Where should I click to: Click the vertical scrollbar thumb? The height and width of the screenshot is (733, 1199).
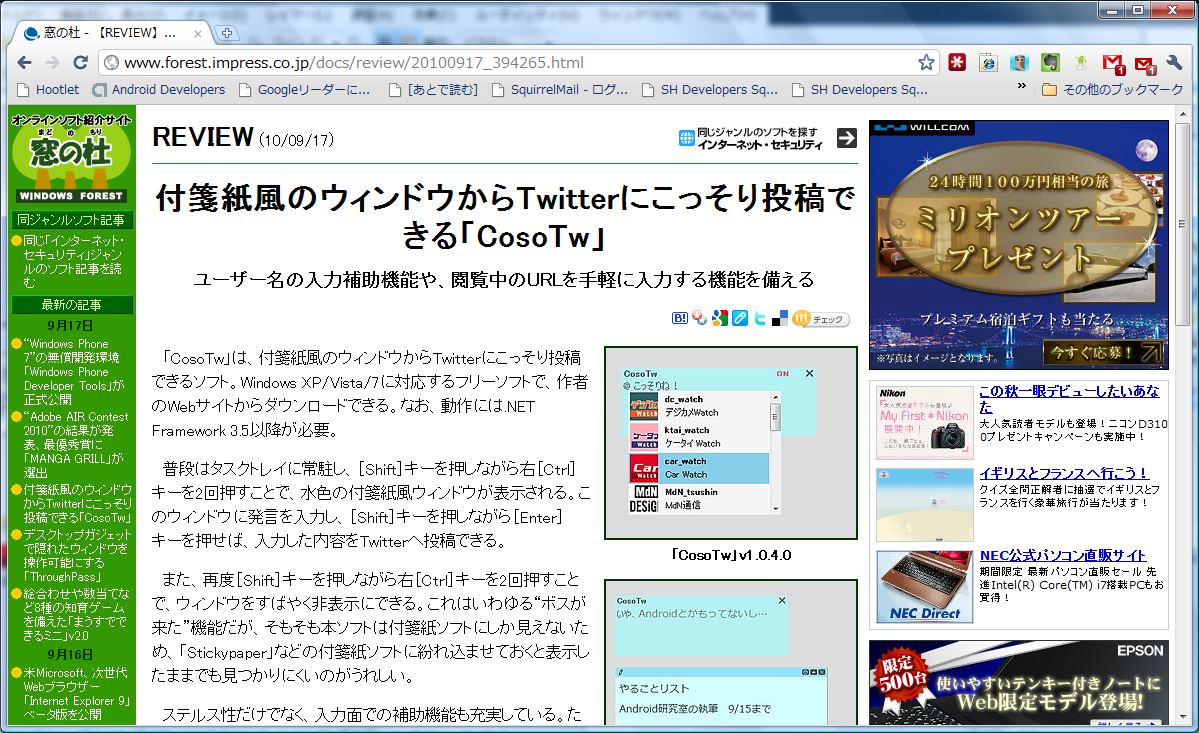1183,223
